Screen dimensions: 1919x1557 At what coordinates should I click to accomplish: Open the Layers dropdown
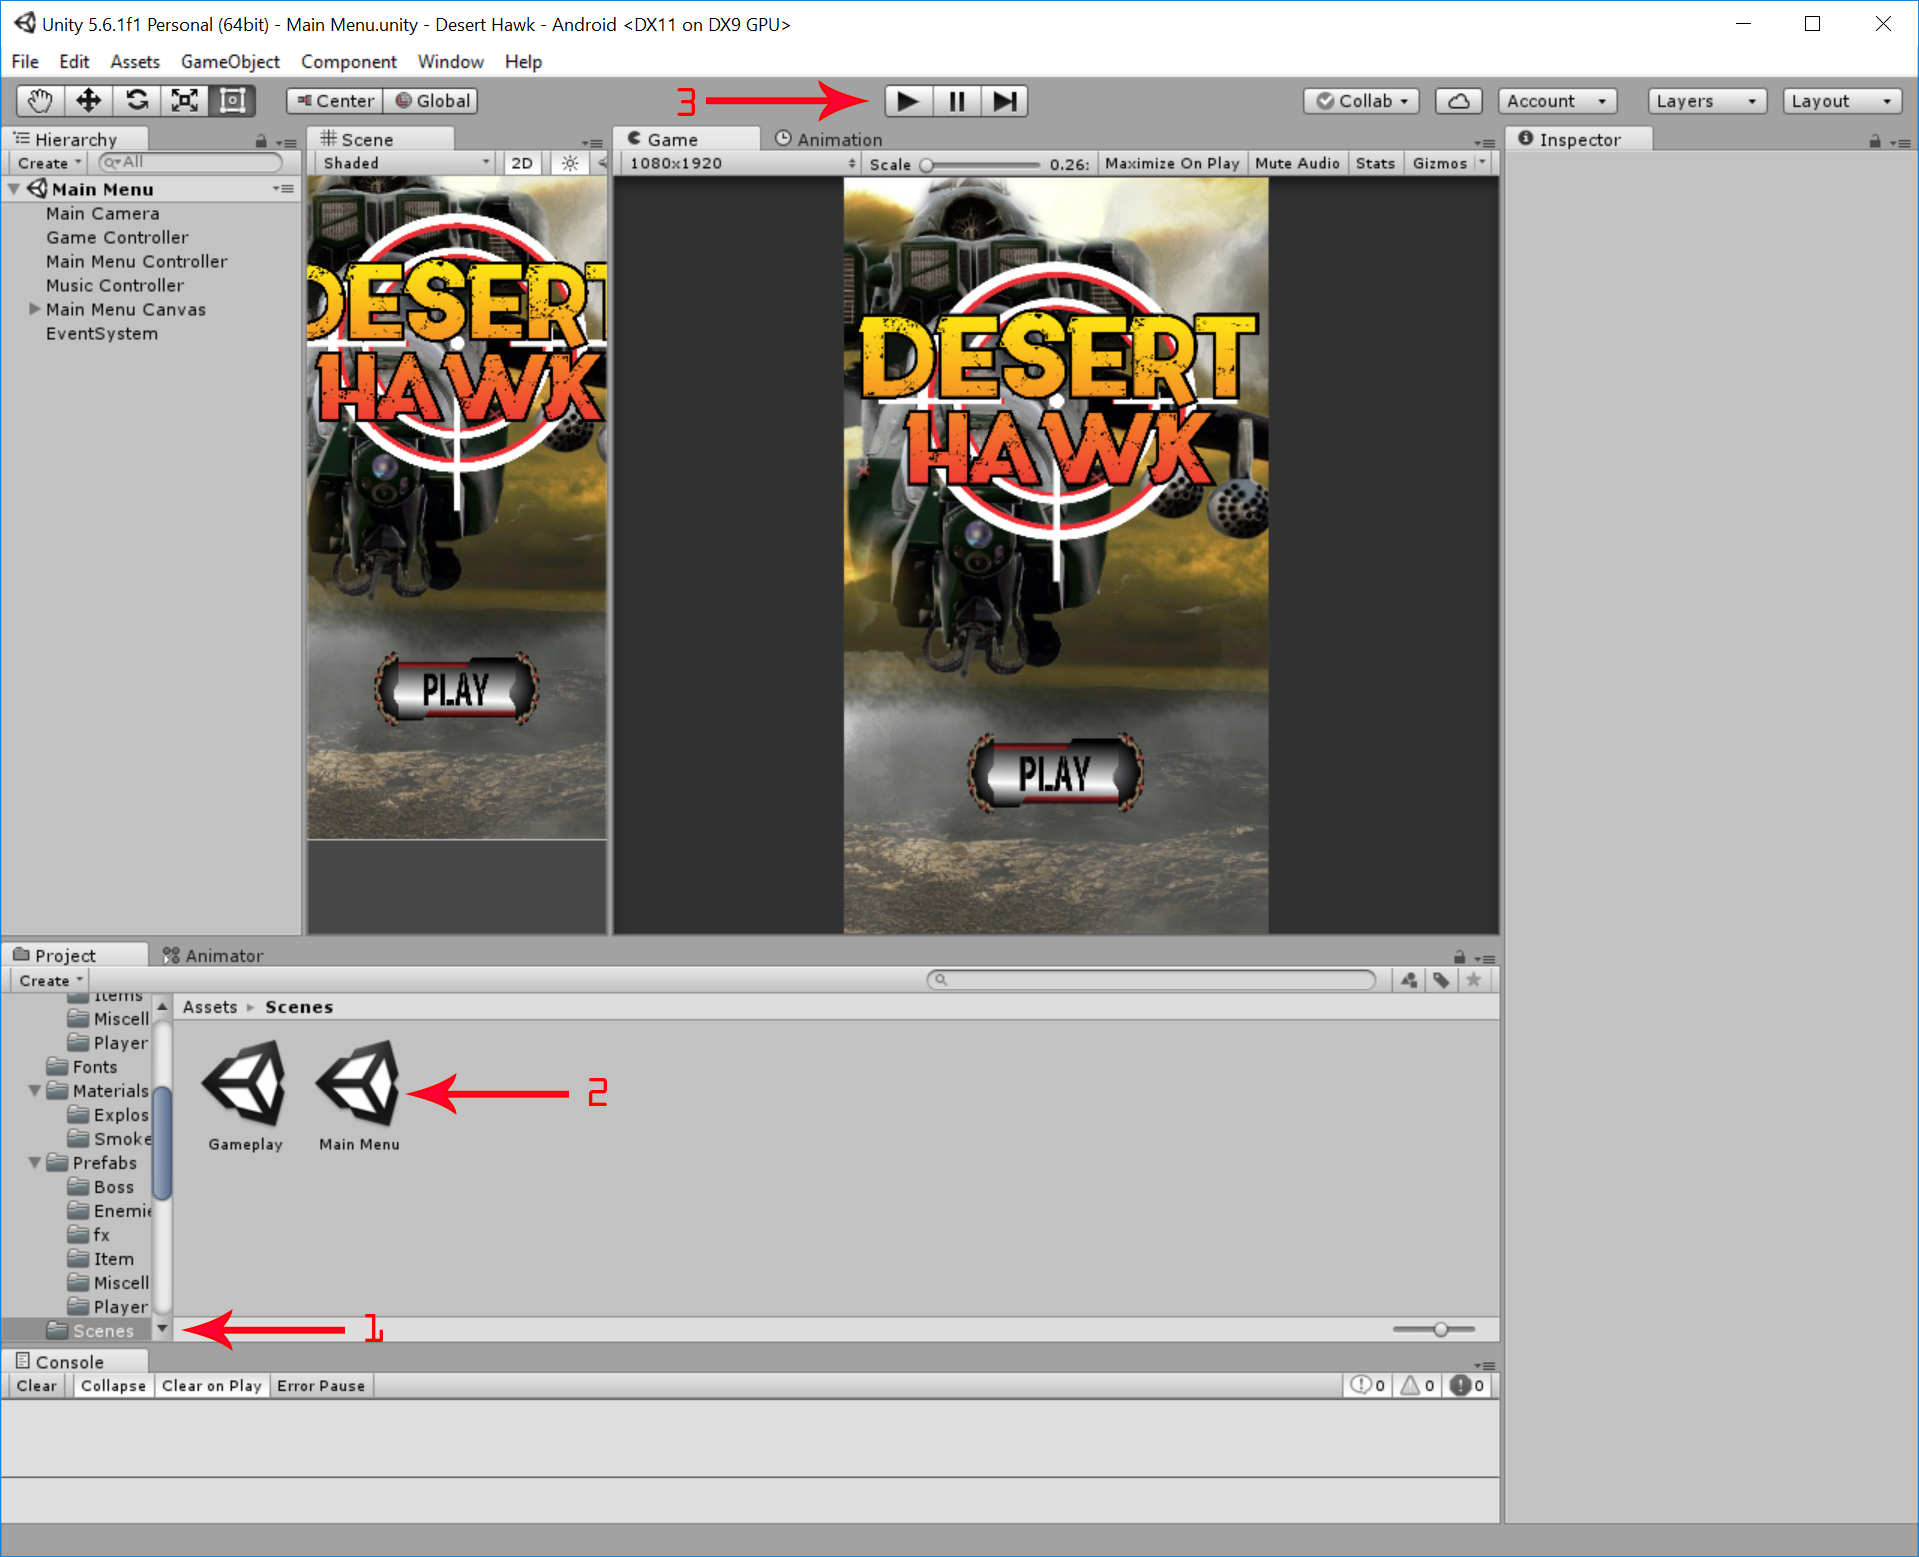point(1707,101)
